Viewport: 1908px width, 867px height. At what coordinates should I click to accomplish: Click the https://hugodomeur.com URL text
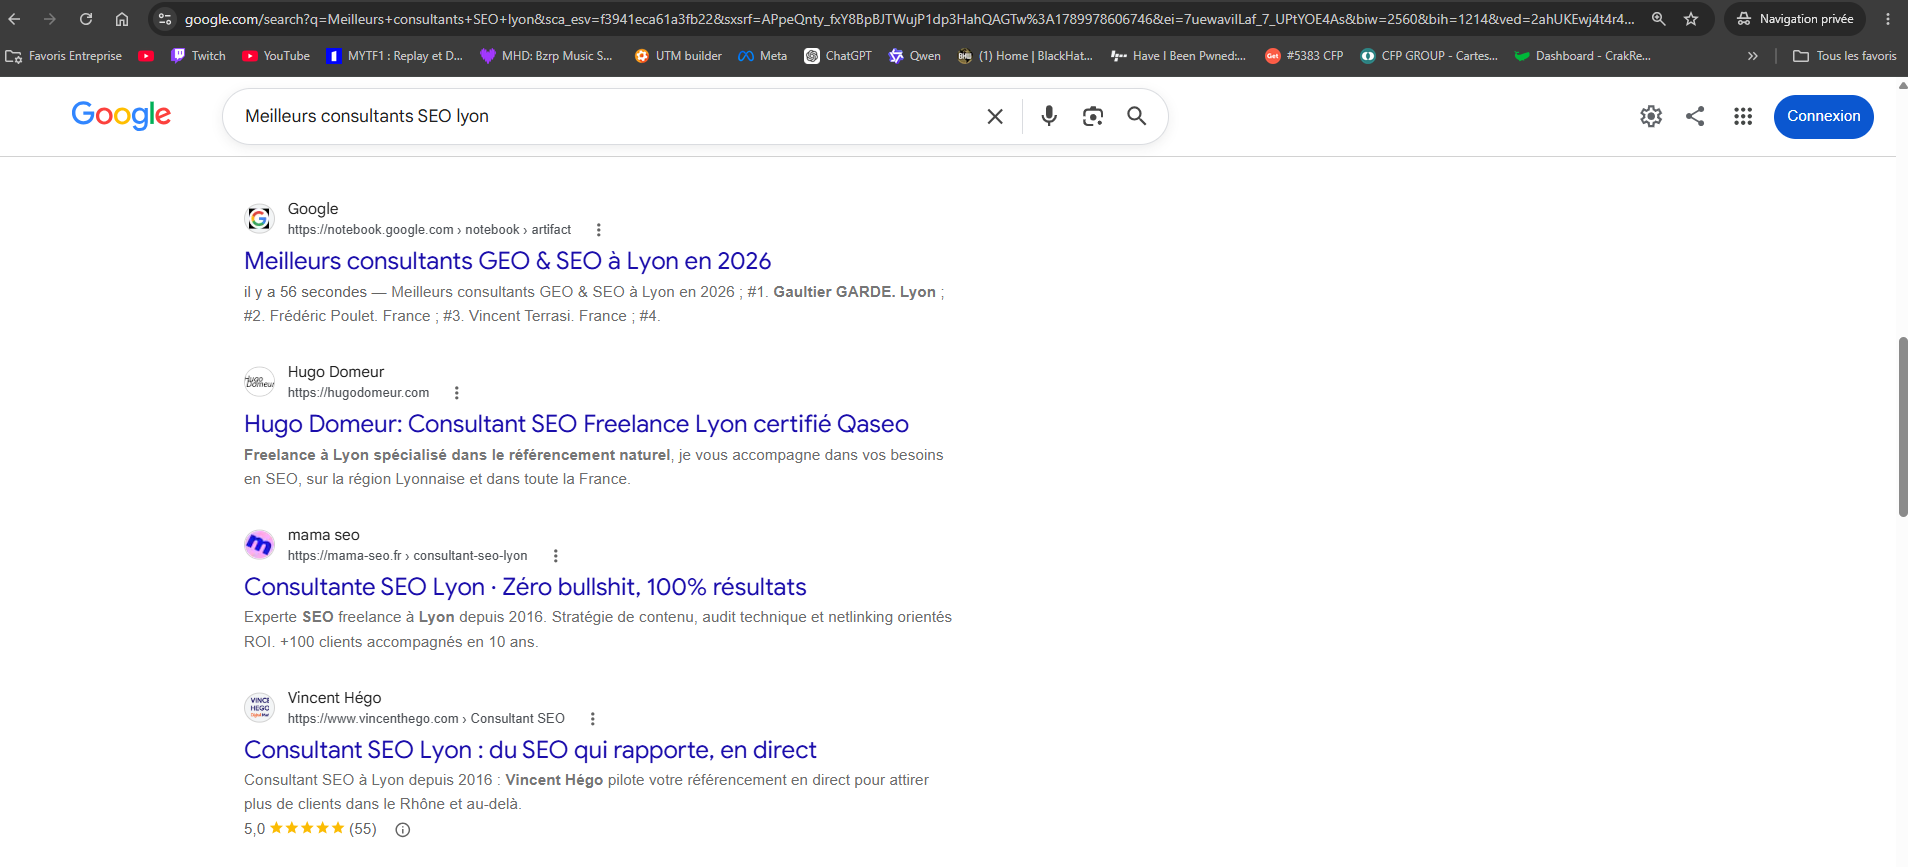pyautogui.click(x=358, y=393)
